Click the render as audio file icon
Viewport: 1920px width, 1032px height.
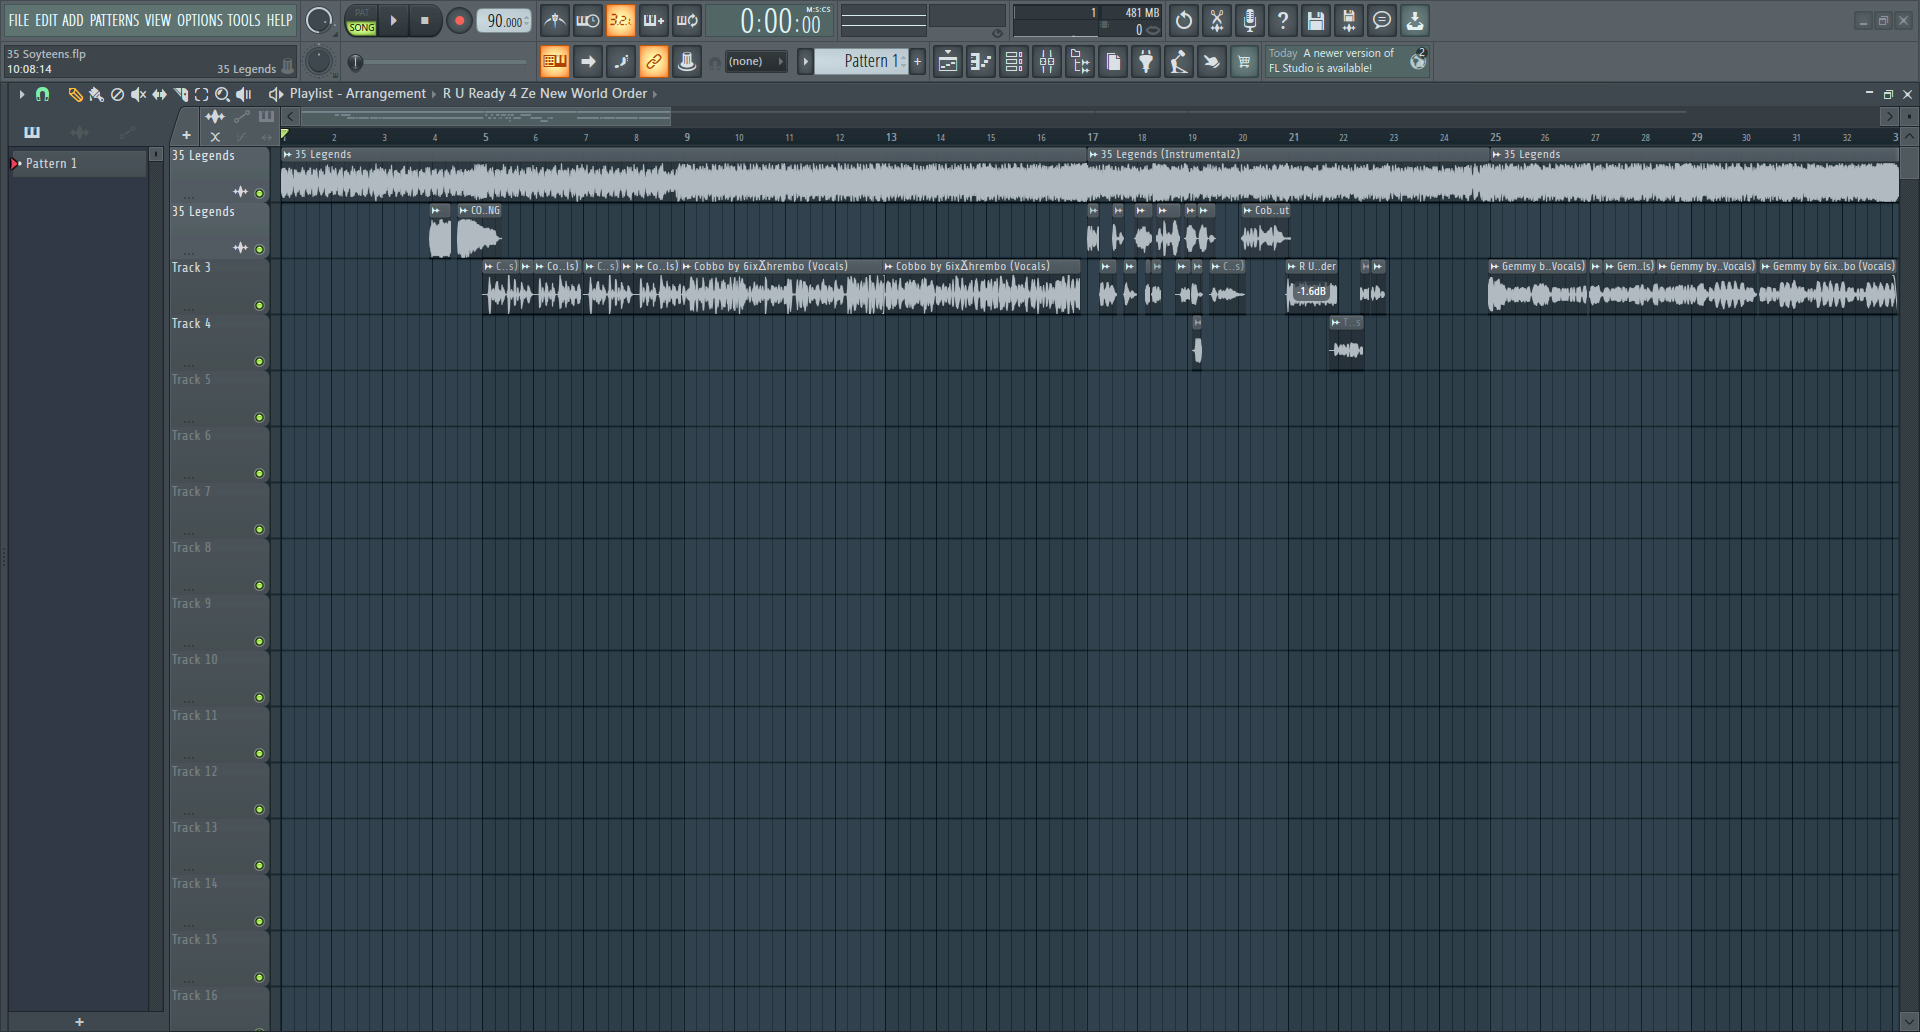[x=1349, y=20]
